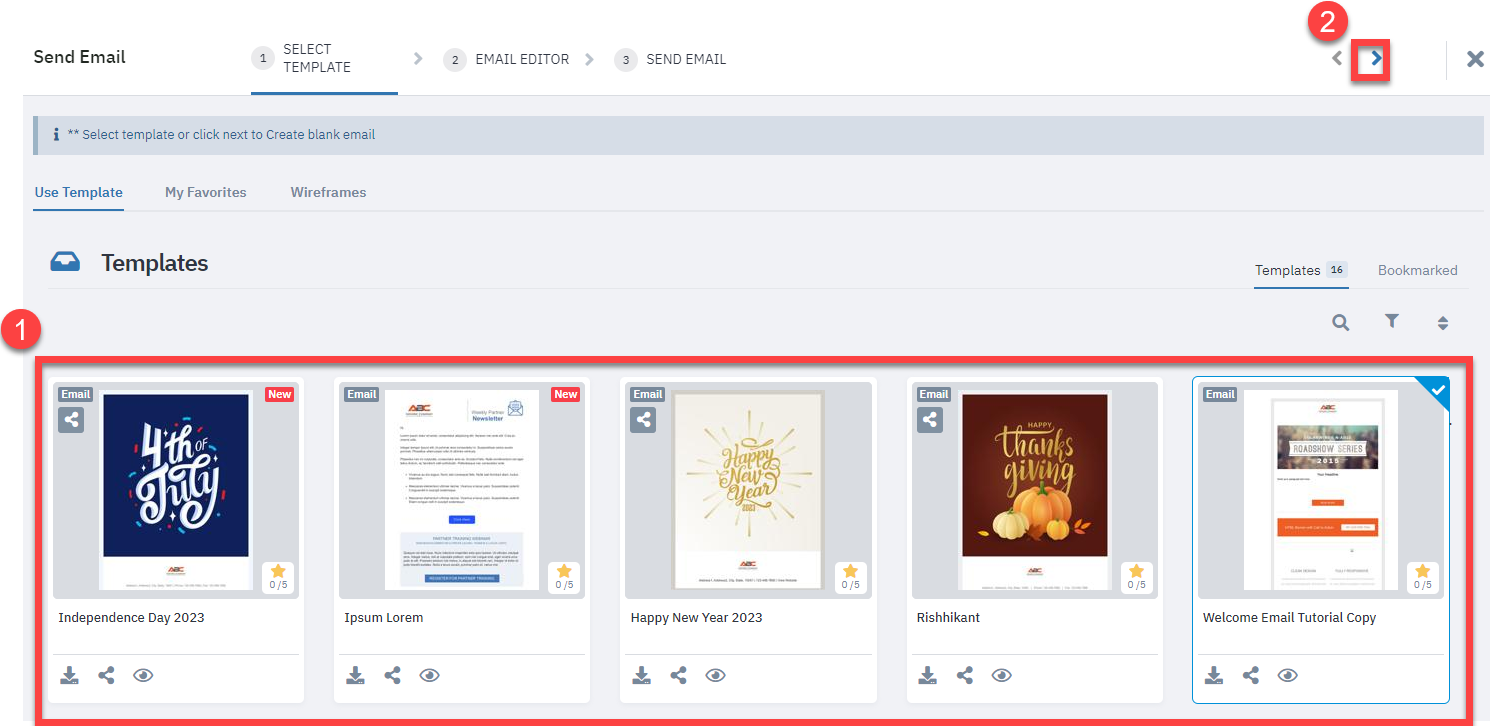Click the info icon in the hint banner

click(x=56, y=134)
